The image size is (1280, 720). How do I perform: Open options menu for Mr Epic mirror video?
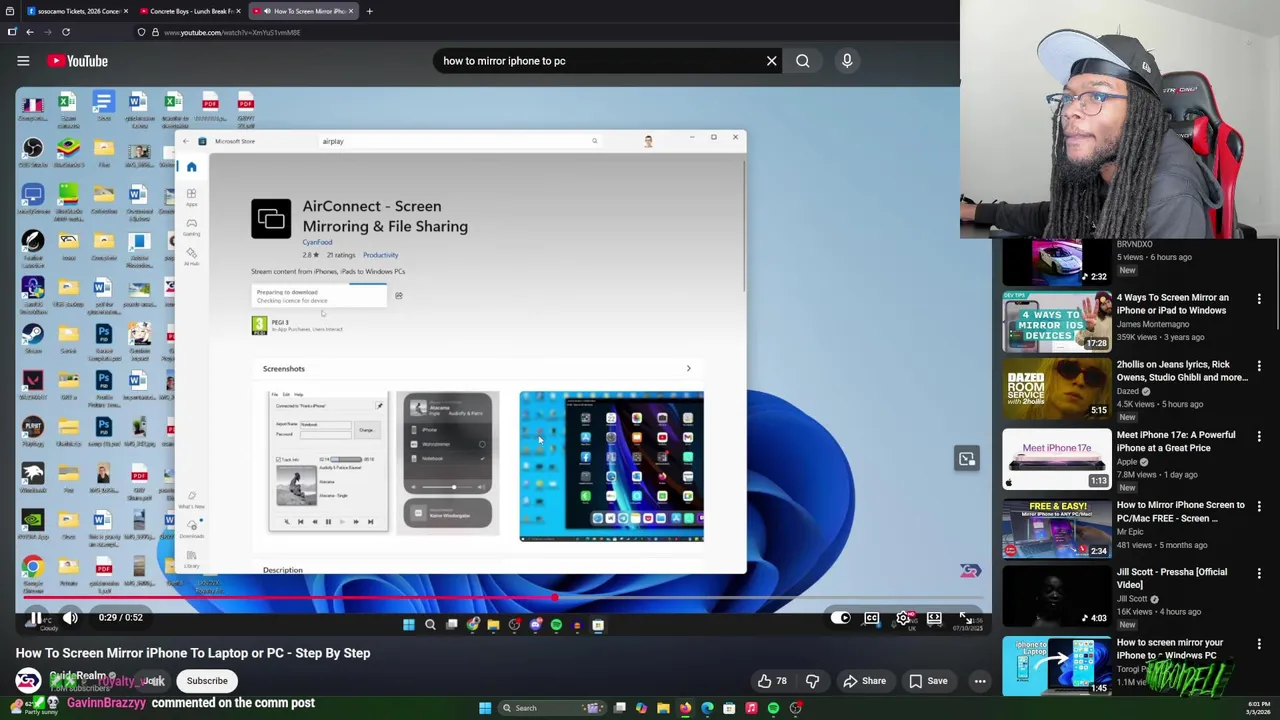click(x=1259, y=506)
